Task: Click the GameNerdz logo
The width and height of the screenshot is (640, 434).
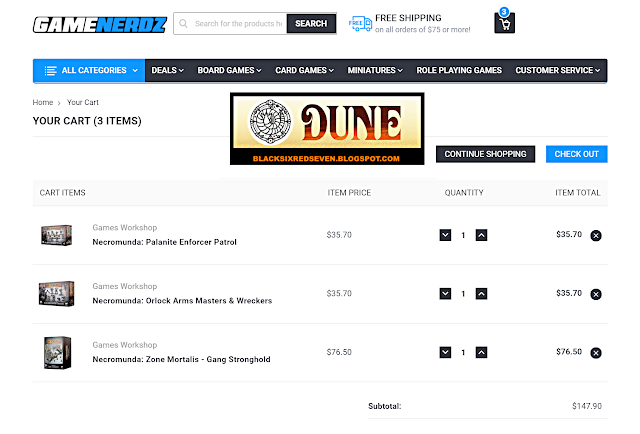Action: click(100, 24)
